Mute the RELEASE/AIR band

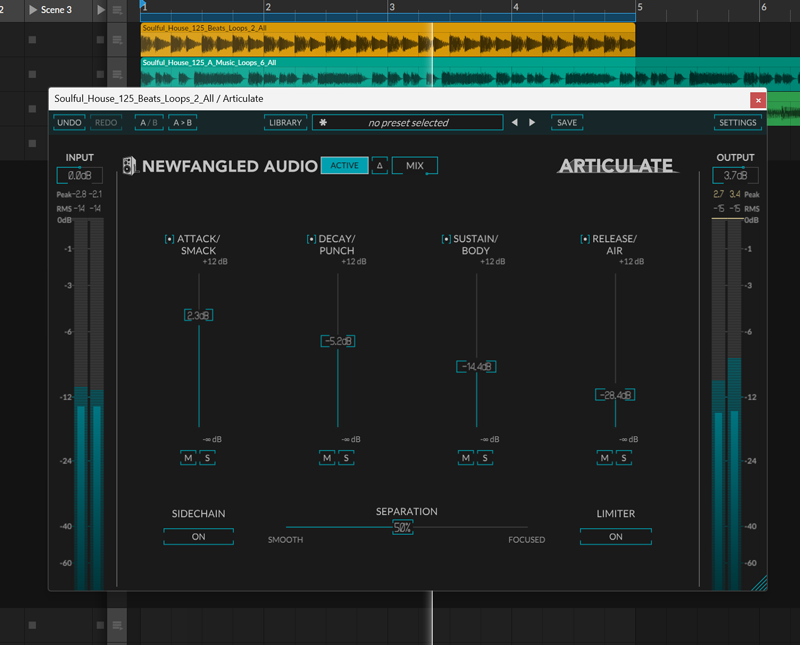tap(605, 458)
